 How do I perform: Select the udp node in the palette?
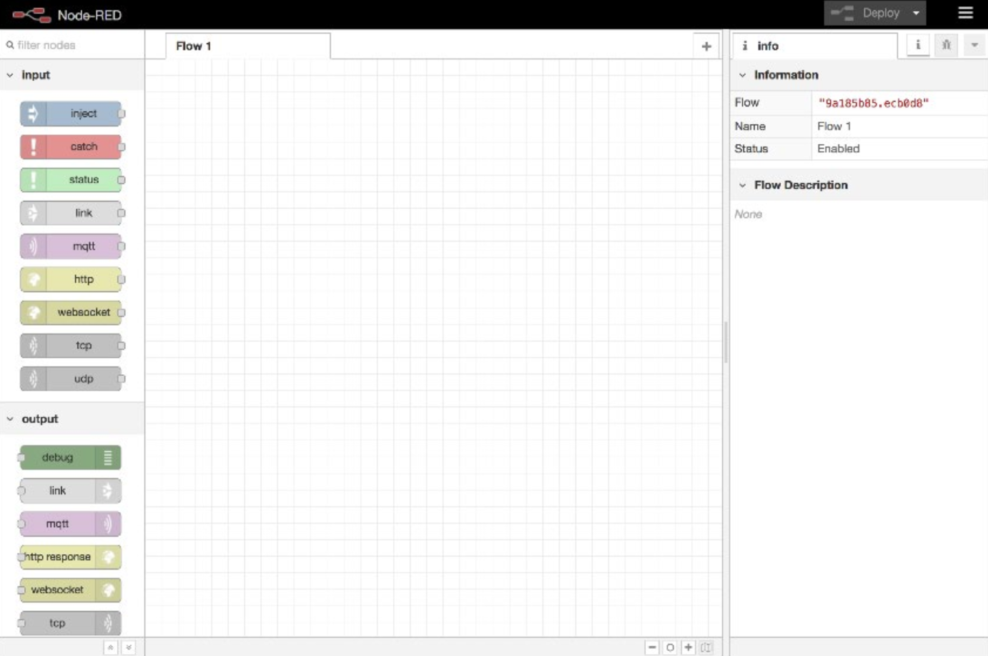click(x=71, y=379)
